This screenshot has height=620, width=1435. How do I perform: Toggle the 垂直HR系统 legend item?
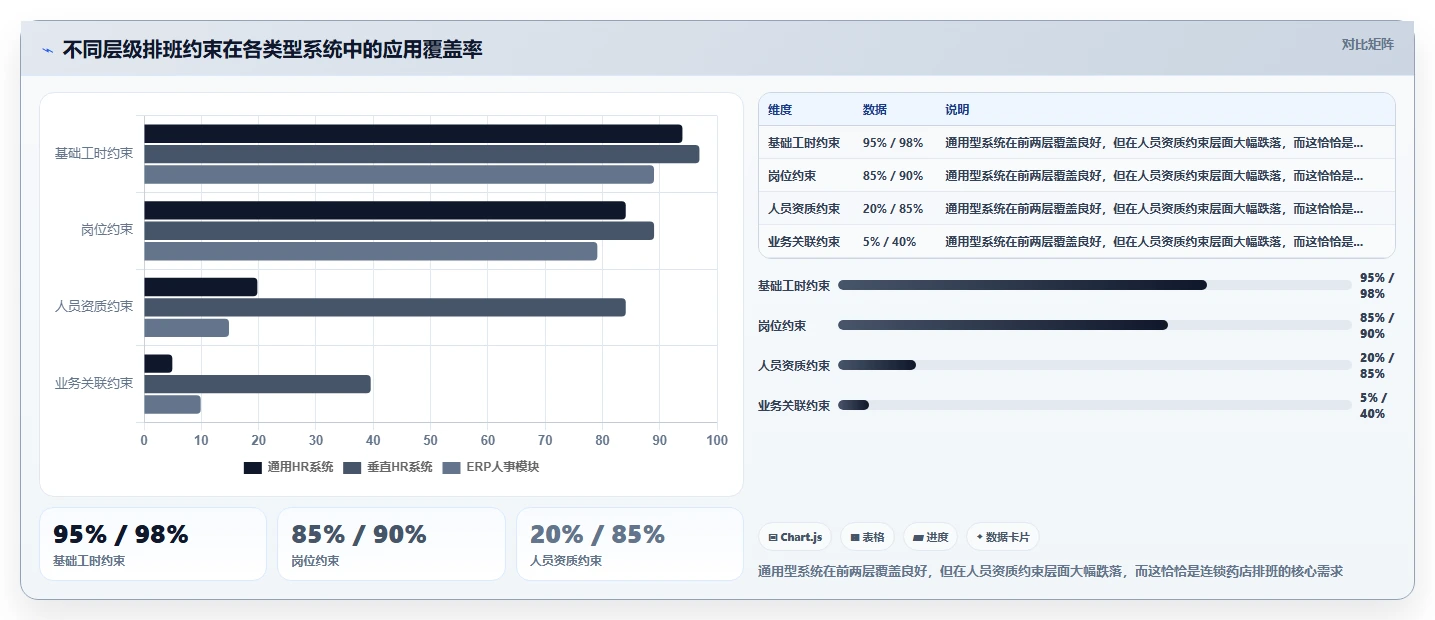pos(388,467)
